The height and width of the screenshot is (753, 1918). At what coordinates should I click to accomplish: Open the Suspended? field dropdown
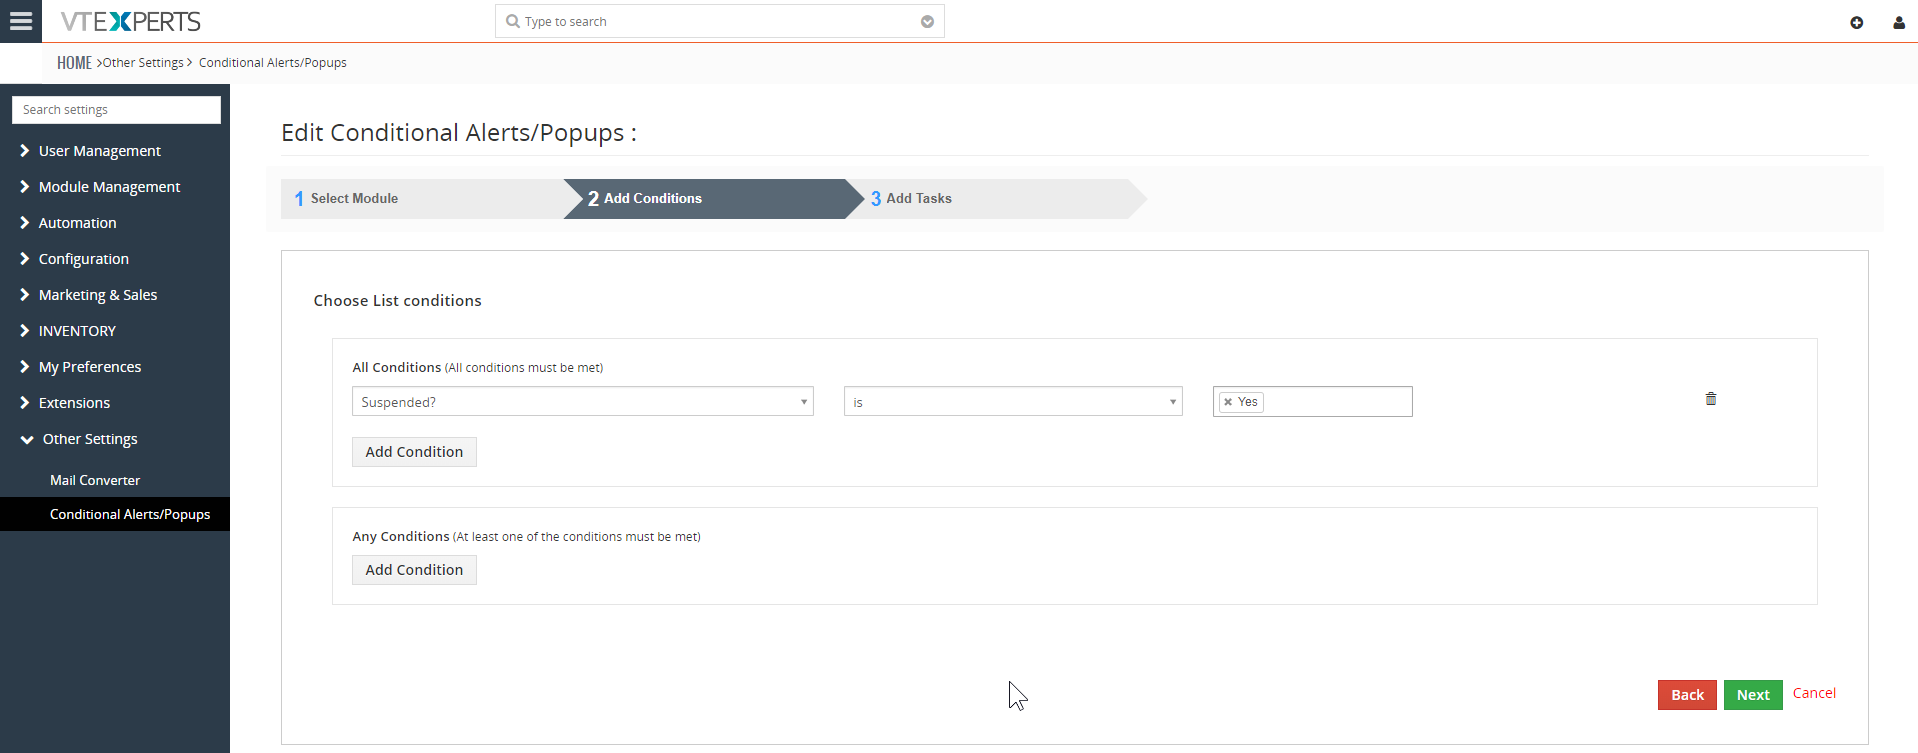(x=582, y=402)
